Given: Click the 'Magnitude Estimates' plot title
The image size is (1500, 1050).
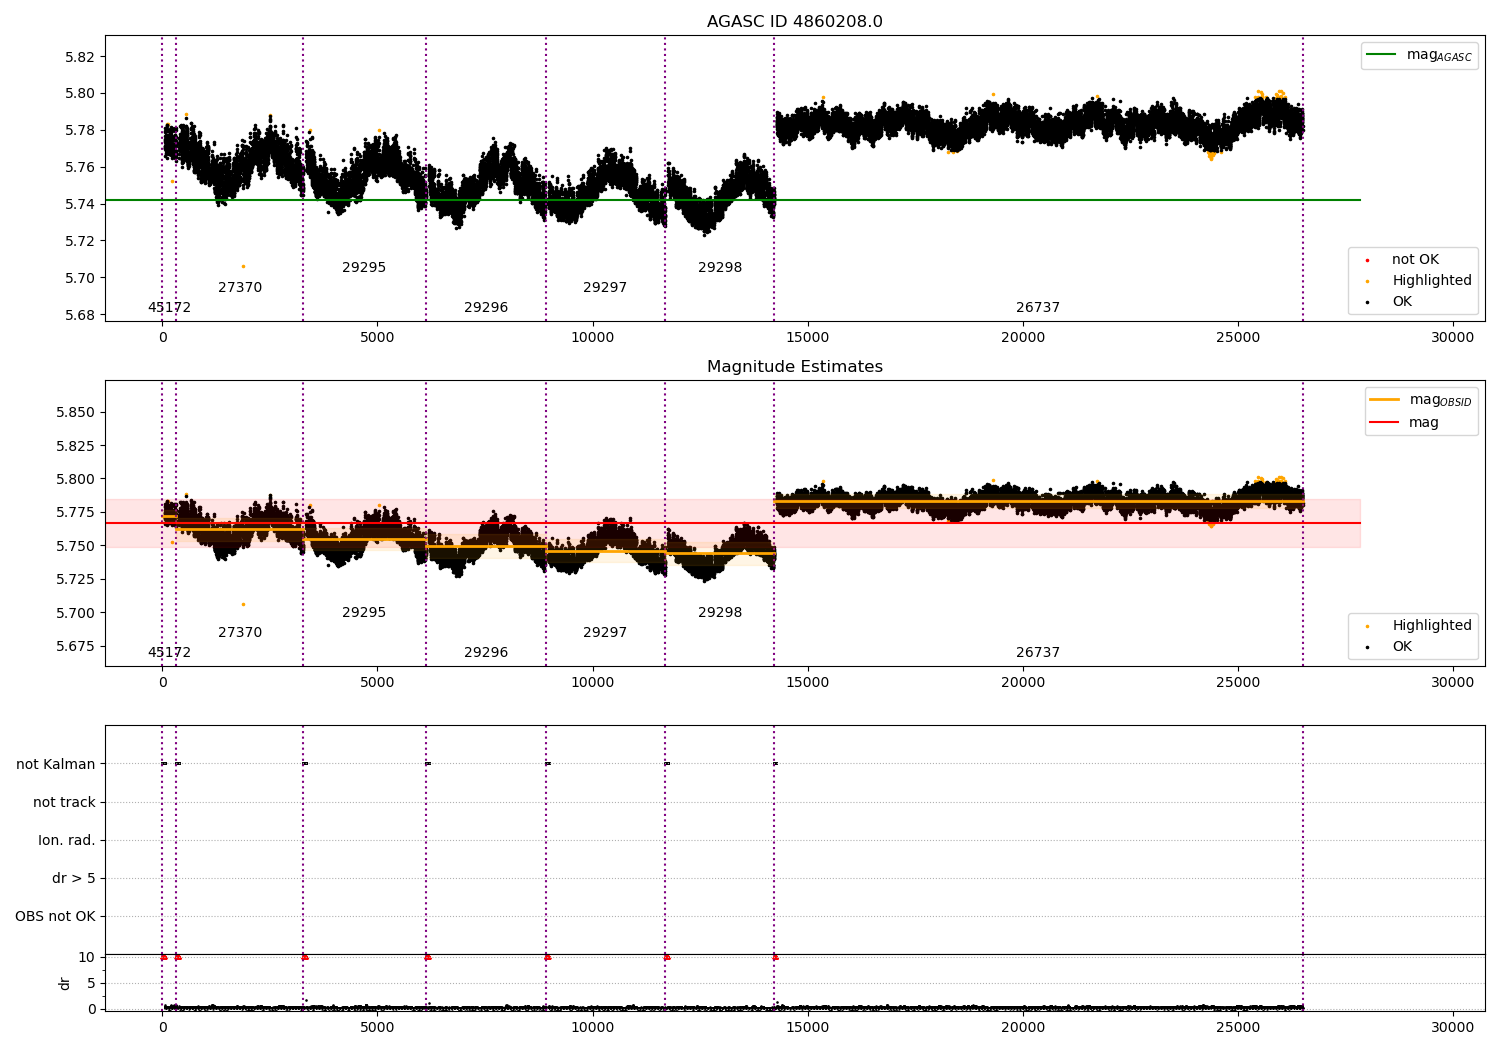Looking at the screenshot, I should tap(794, 367).
